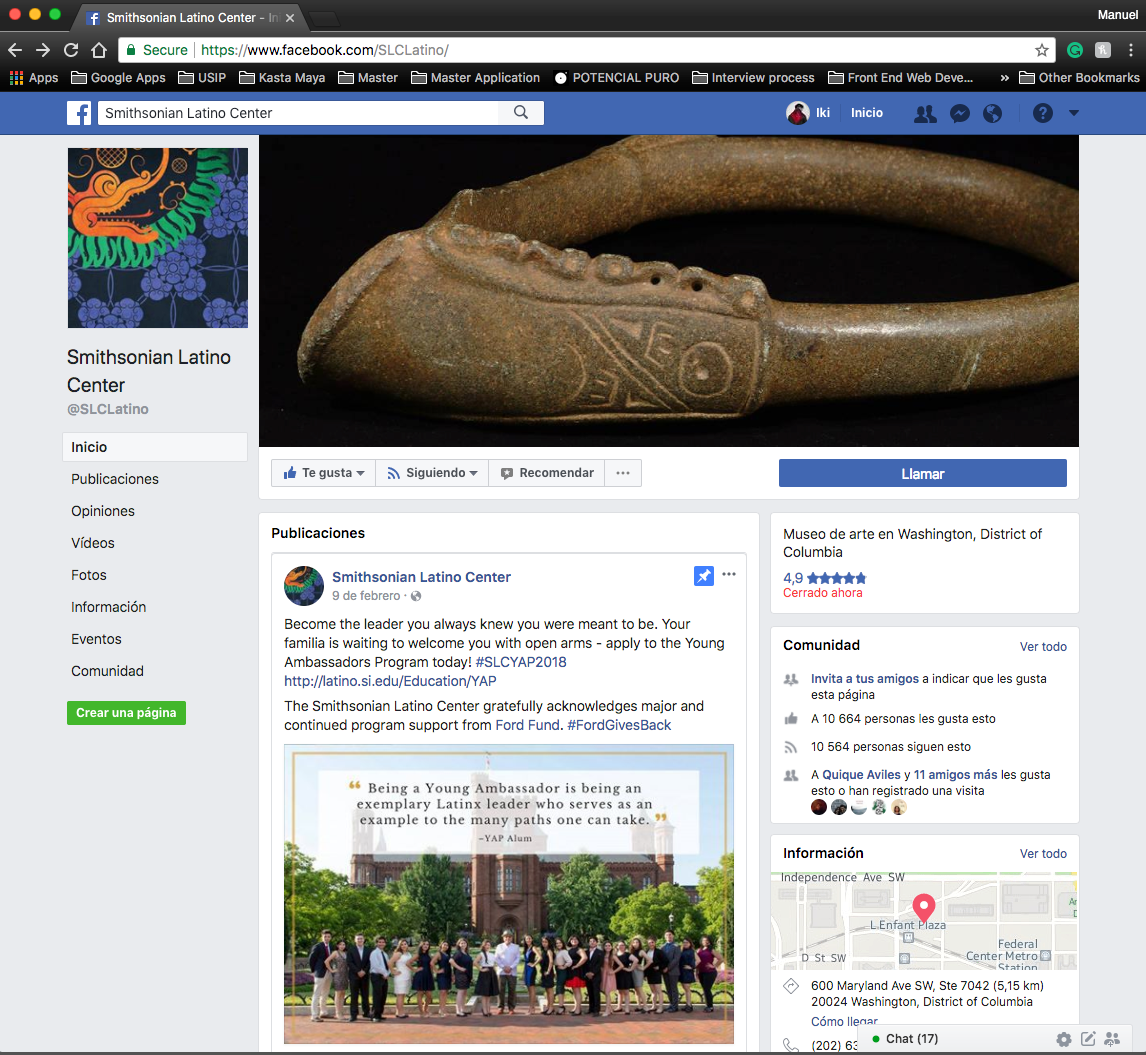Screen dimensions: 1146x1055
Task: Open Google Apps bookmark folder
Action: click(118, 77)
